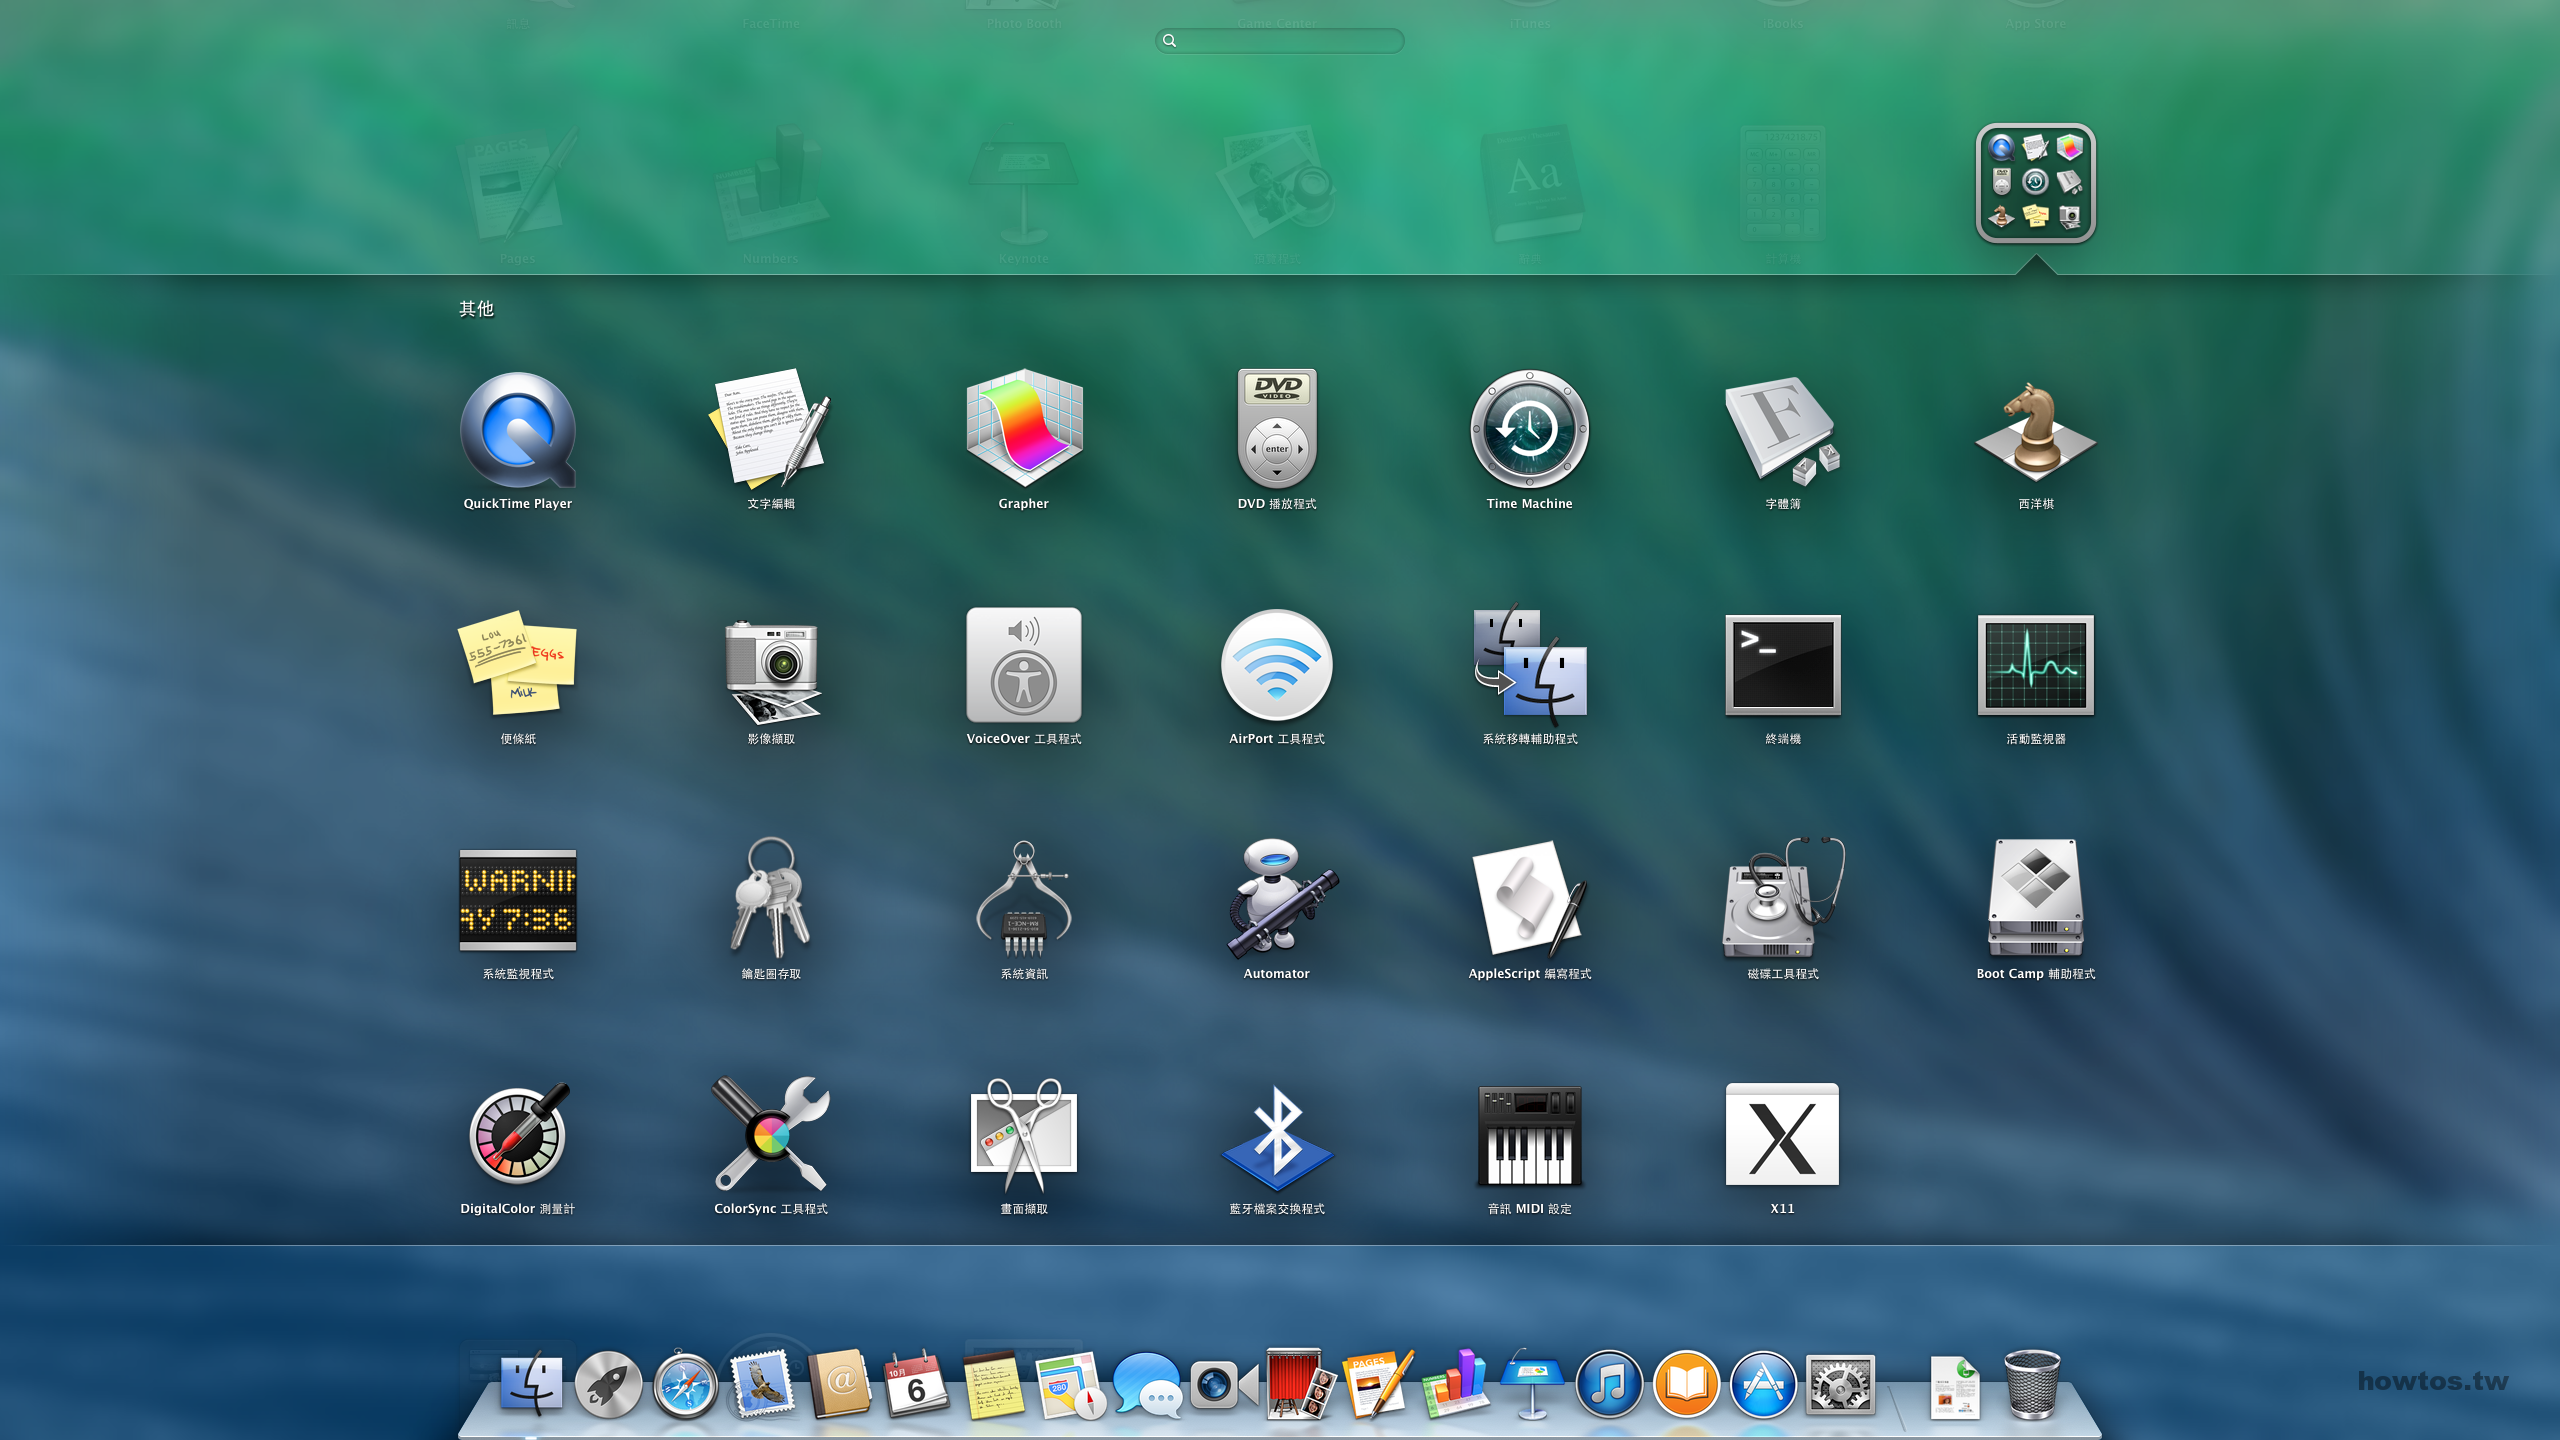Open AppleScript 編寫程式
The width and height of the screenshot is (2560, 1440).
coord(1530,898)
